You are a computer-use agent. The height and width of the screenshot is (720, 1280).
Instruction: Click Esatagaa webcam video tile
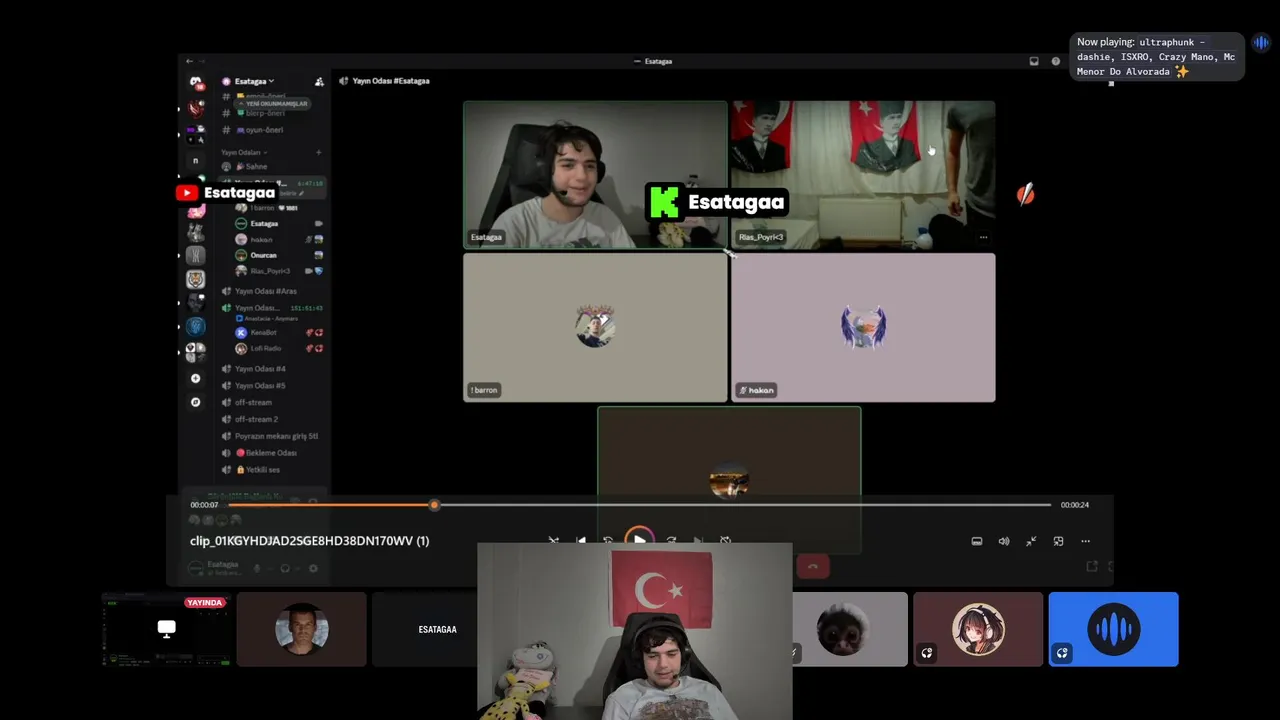(x=595, y=174)
